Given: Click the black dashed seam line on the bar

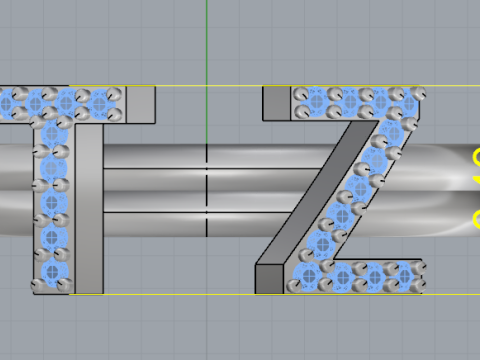Looking at the screenshot, I should point(207,191).
